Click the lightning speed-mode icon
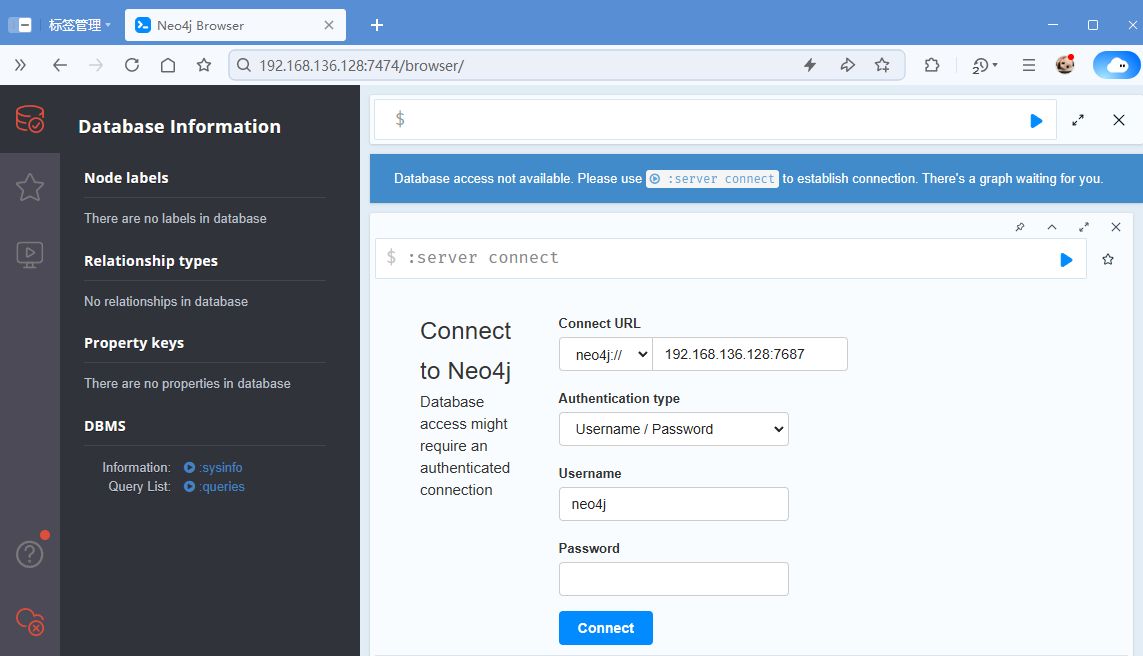 pyautogui.click(x=810, y=66)
